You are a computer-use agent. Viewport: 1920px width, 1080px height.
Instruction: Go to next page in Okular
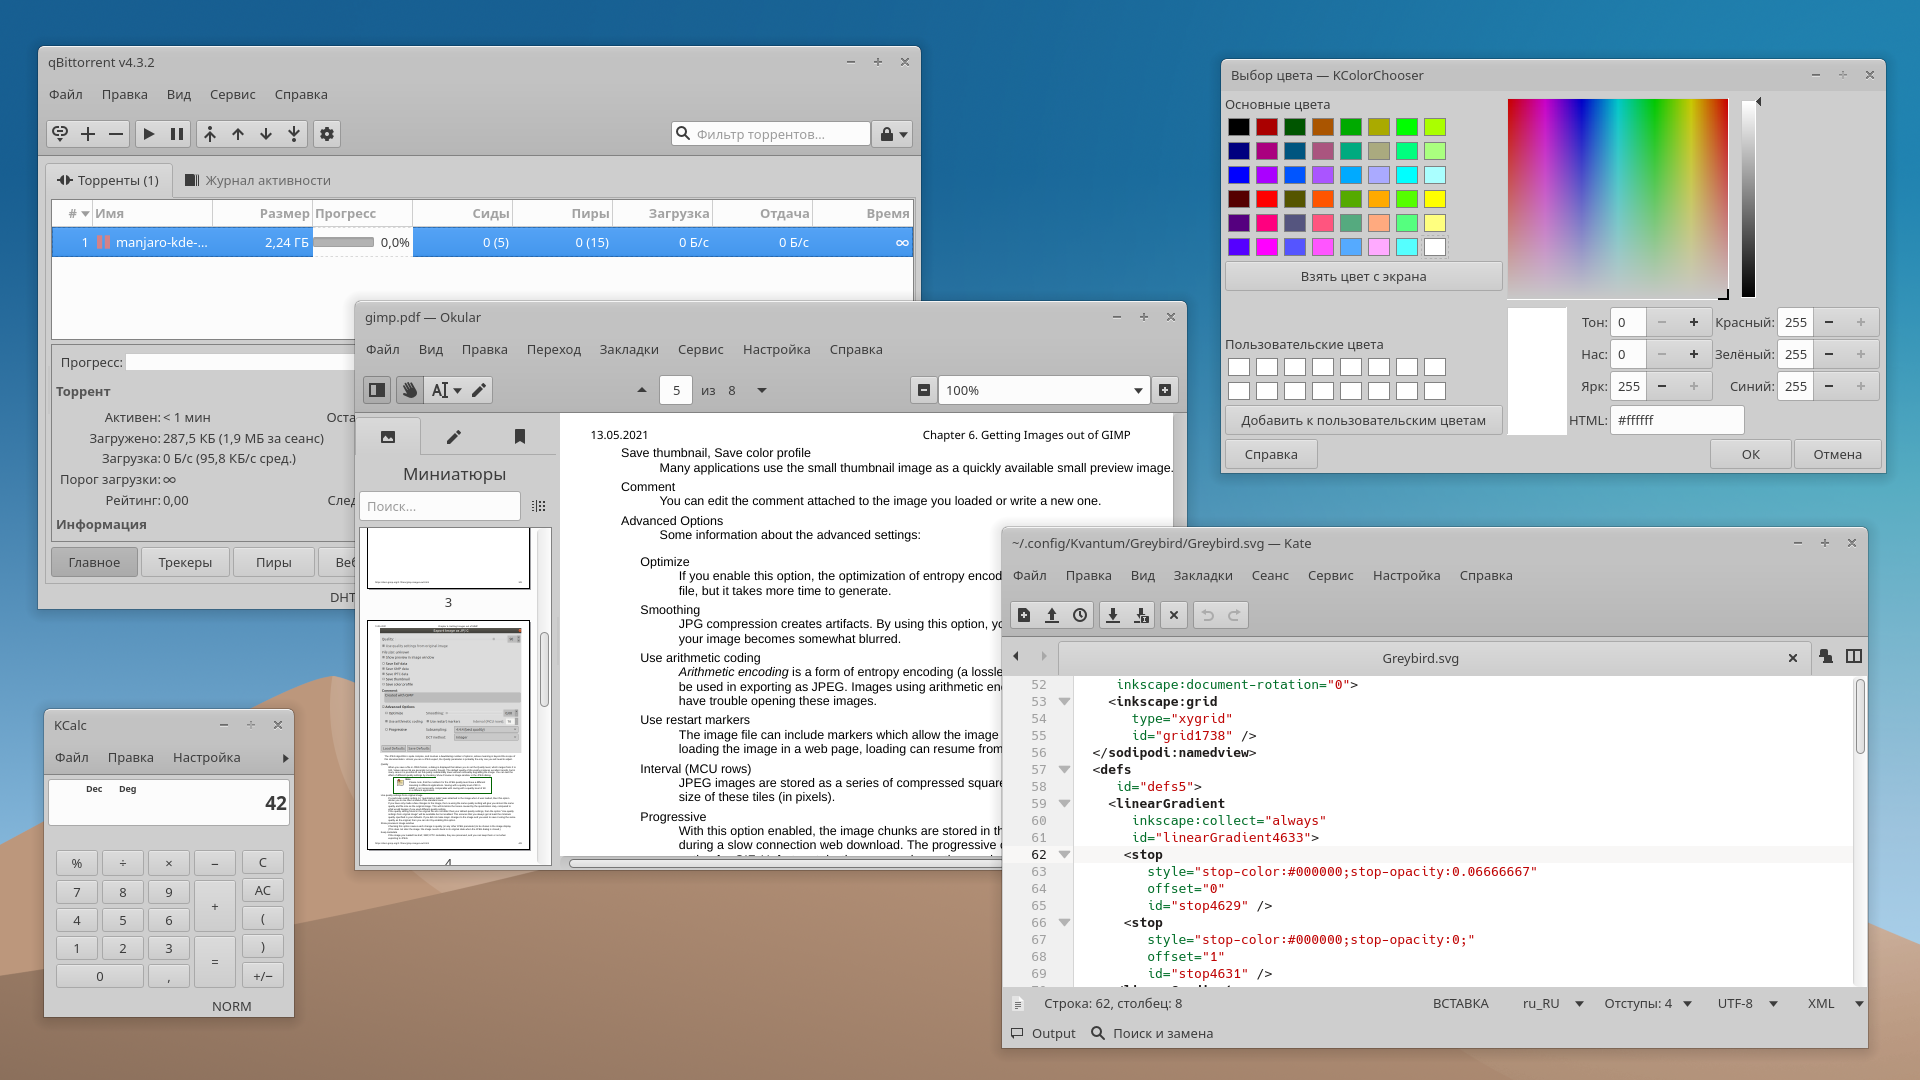(762, 390)
